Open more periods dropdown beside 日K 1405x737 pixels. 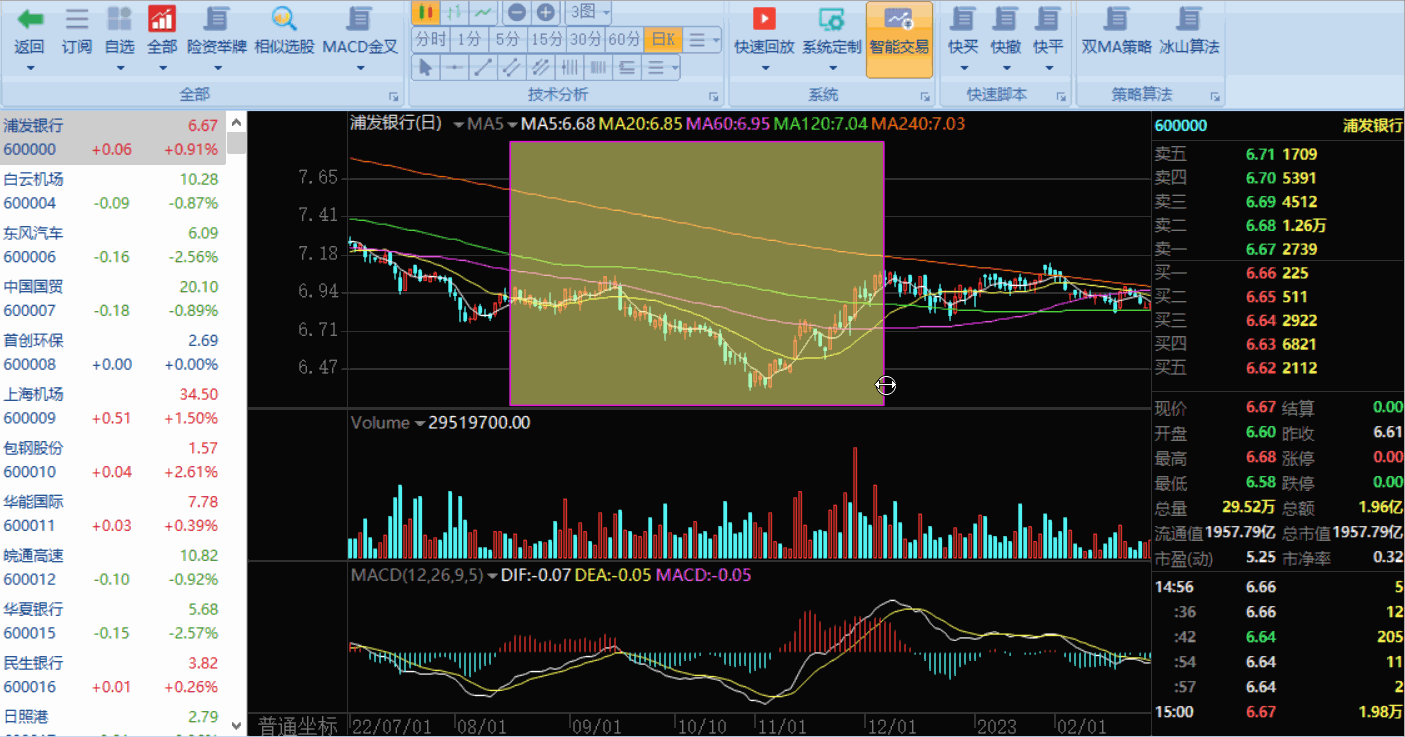pyautogui.click(x=704, y=39)
